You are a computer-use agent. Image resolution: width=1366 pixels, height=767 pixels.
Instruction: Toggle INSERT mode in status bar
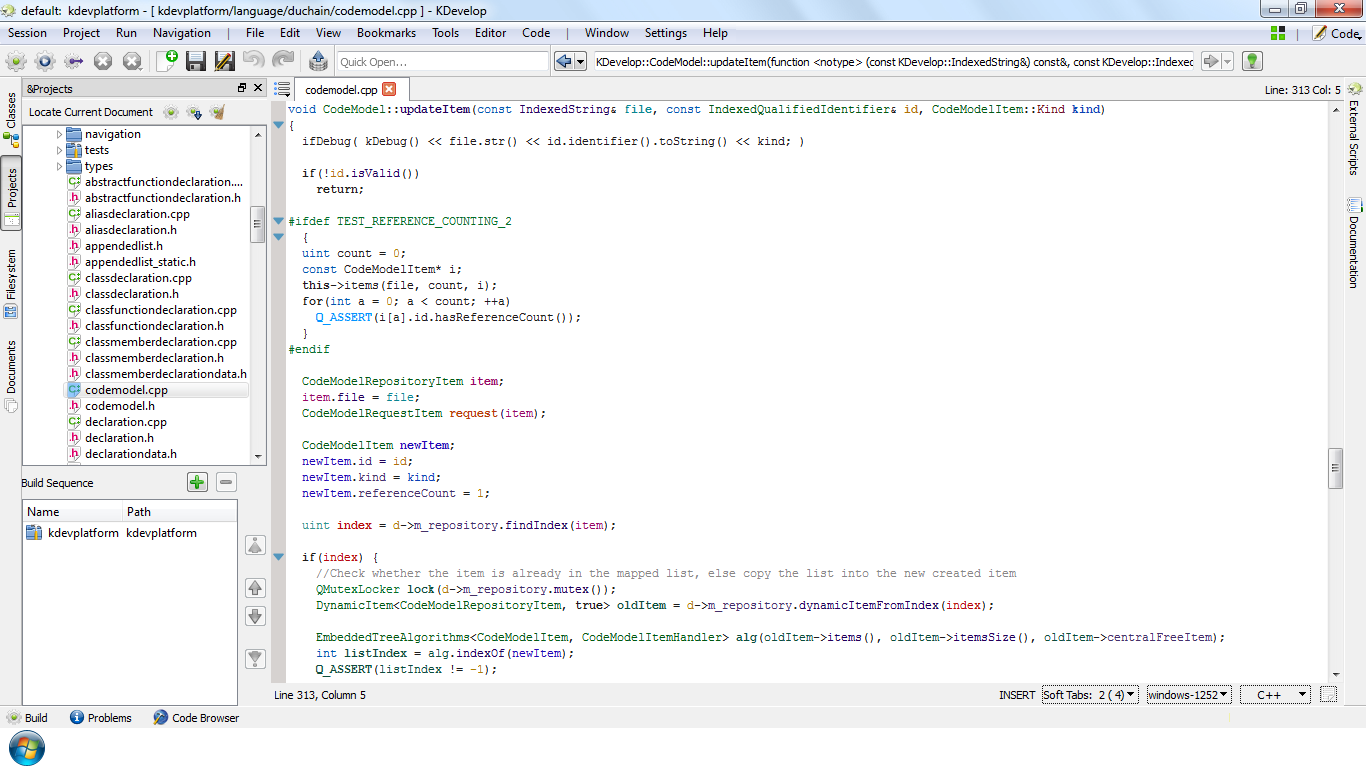tap(1017, 695)
